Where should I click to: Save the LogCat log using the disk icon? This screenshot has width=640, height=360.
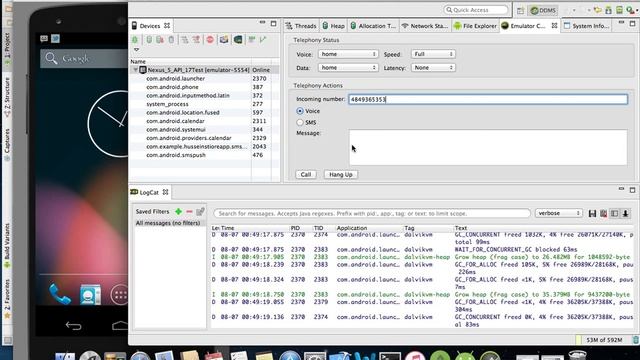[x=592, y=213]
